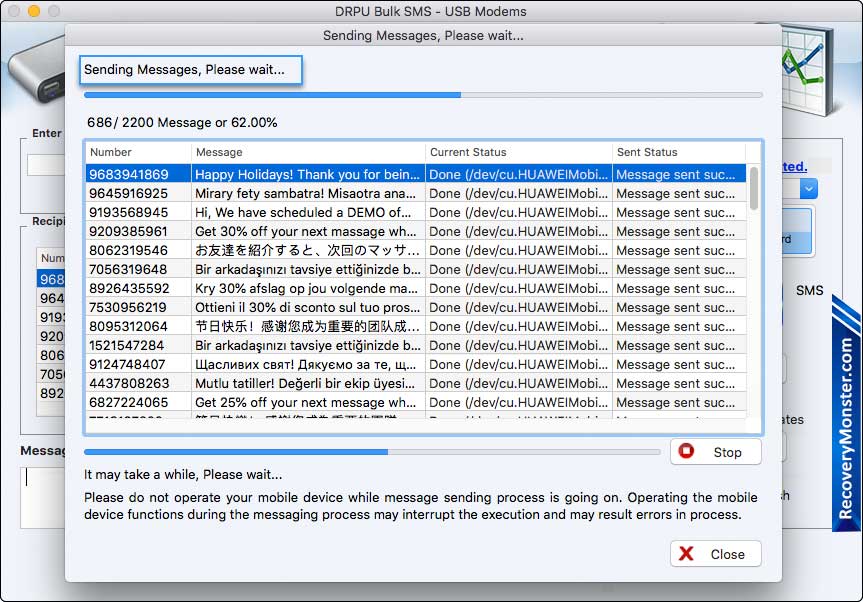Select row with number 9209385961
Image resolution: width=863 pixels, height=602 pixels.
click(x=416, y=232)
